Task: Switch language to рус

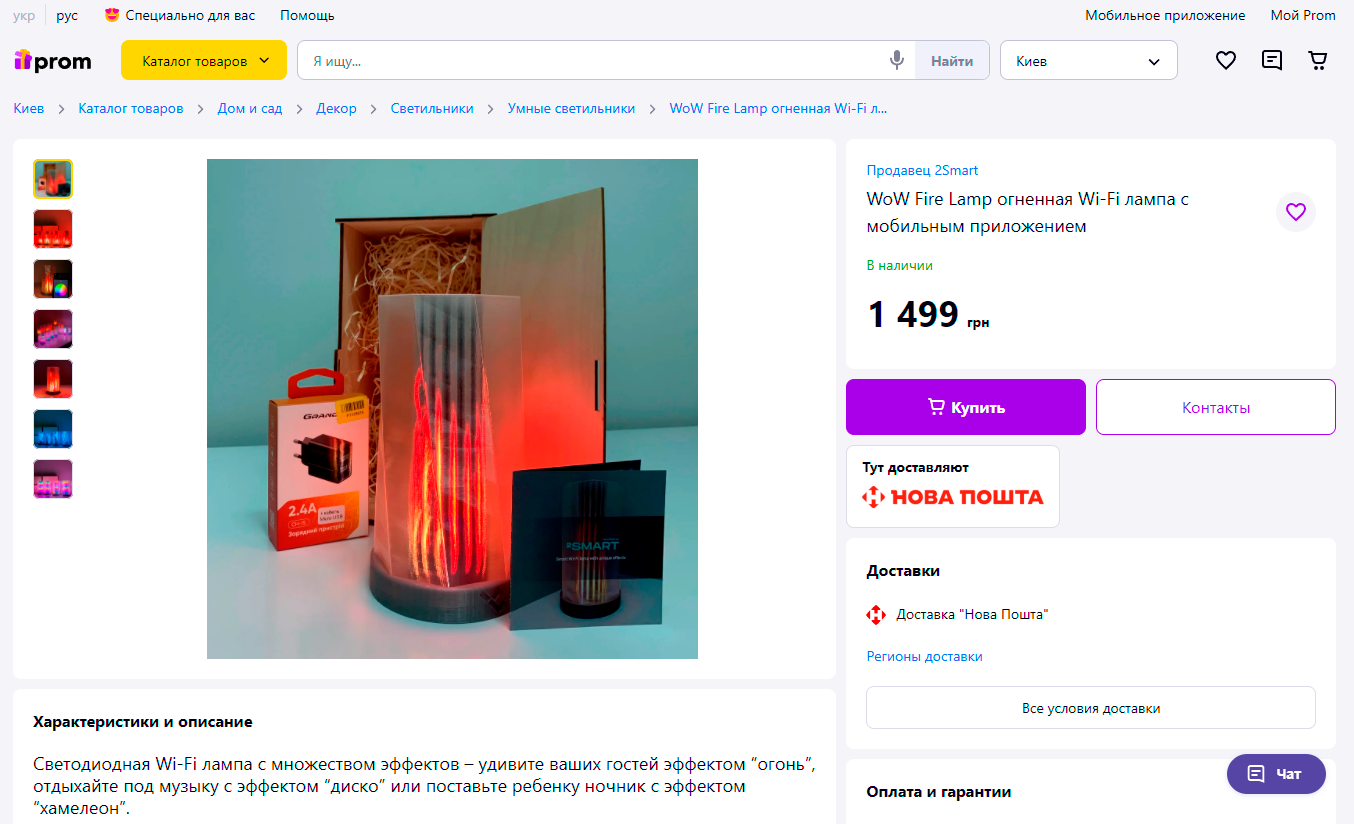Action: 67,15
